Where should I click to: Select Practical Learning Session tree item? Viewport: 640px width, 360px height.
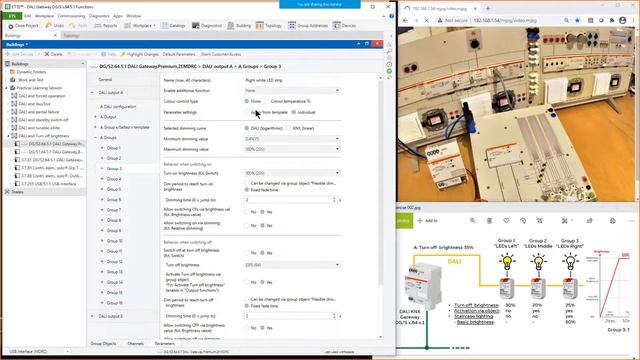[39, 88]
